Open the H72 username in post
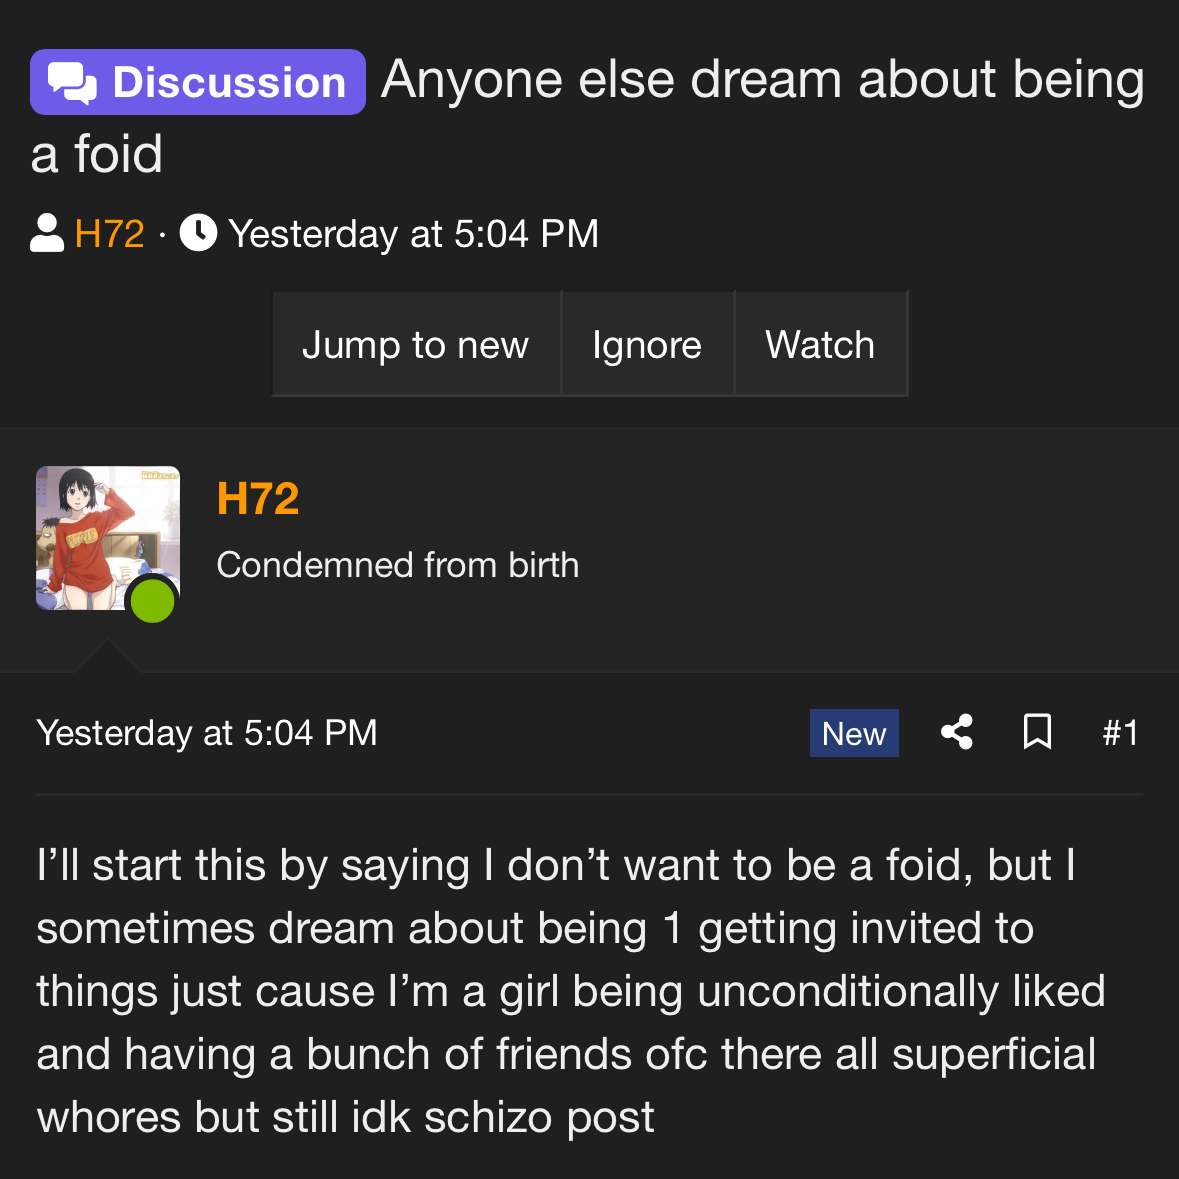The width and height of the screenshot is (1179, 1179). [x=258, y=498]
